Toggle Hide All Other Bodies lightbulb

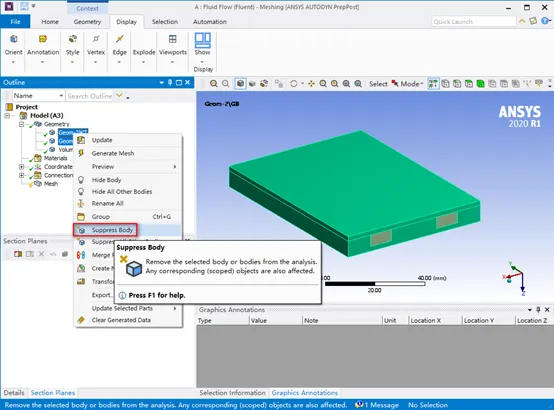click(x=81, y=192)
